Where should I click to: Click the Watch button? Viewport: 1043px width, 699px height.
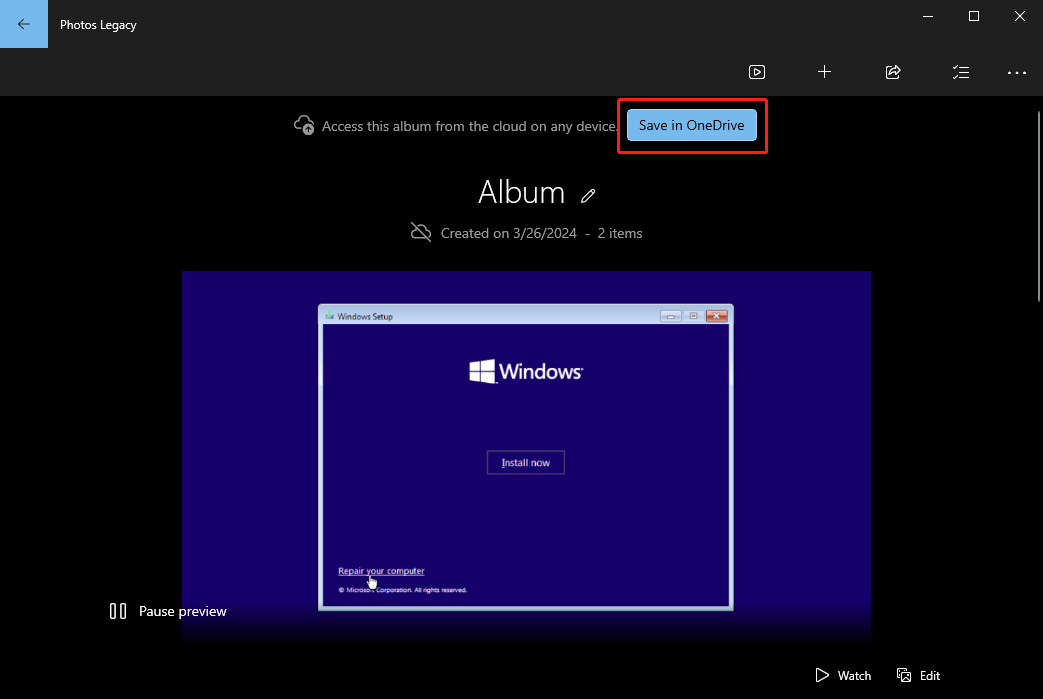(x=843, y=675)
